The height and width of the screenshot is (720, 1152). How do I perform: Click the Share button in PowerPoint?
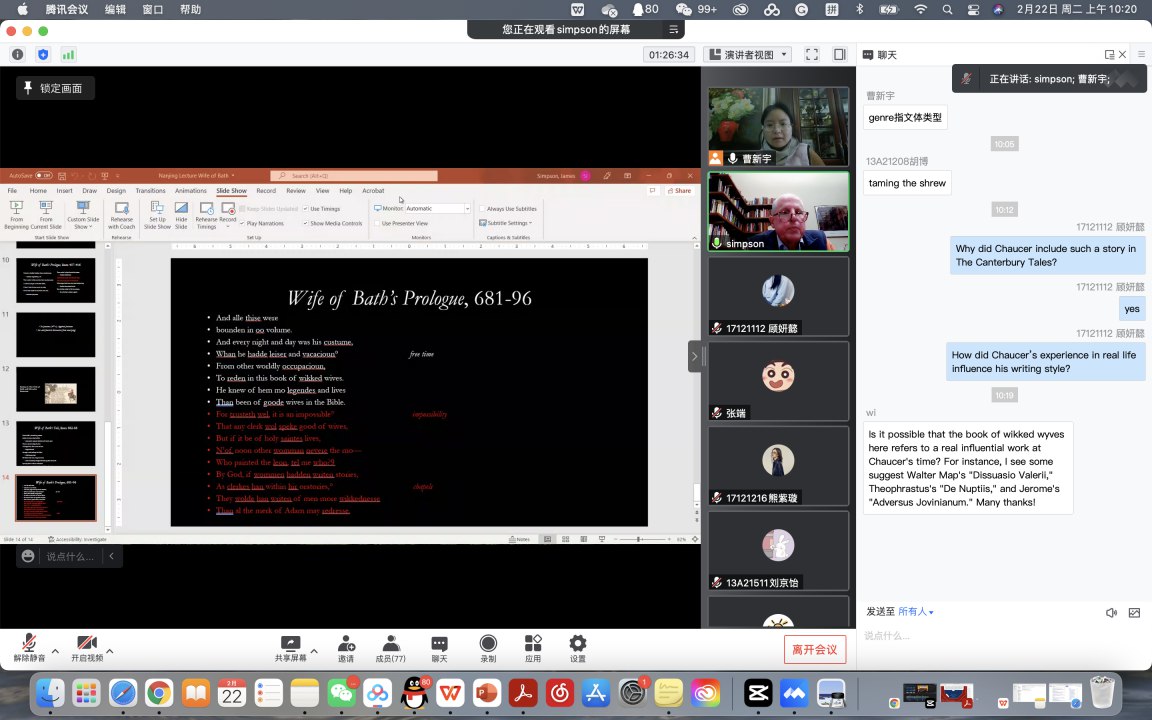click(x=679, y=191)
